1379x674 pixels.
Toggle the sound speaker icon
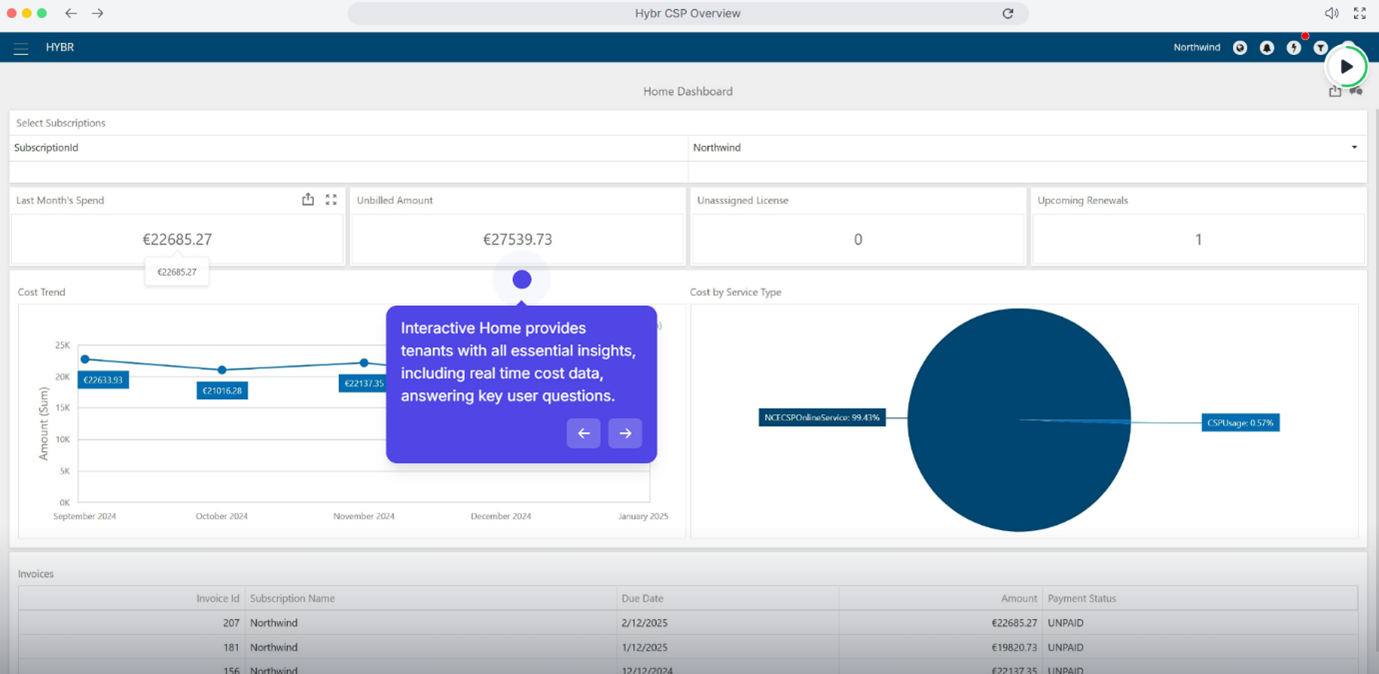[1331, 13]
